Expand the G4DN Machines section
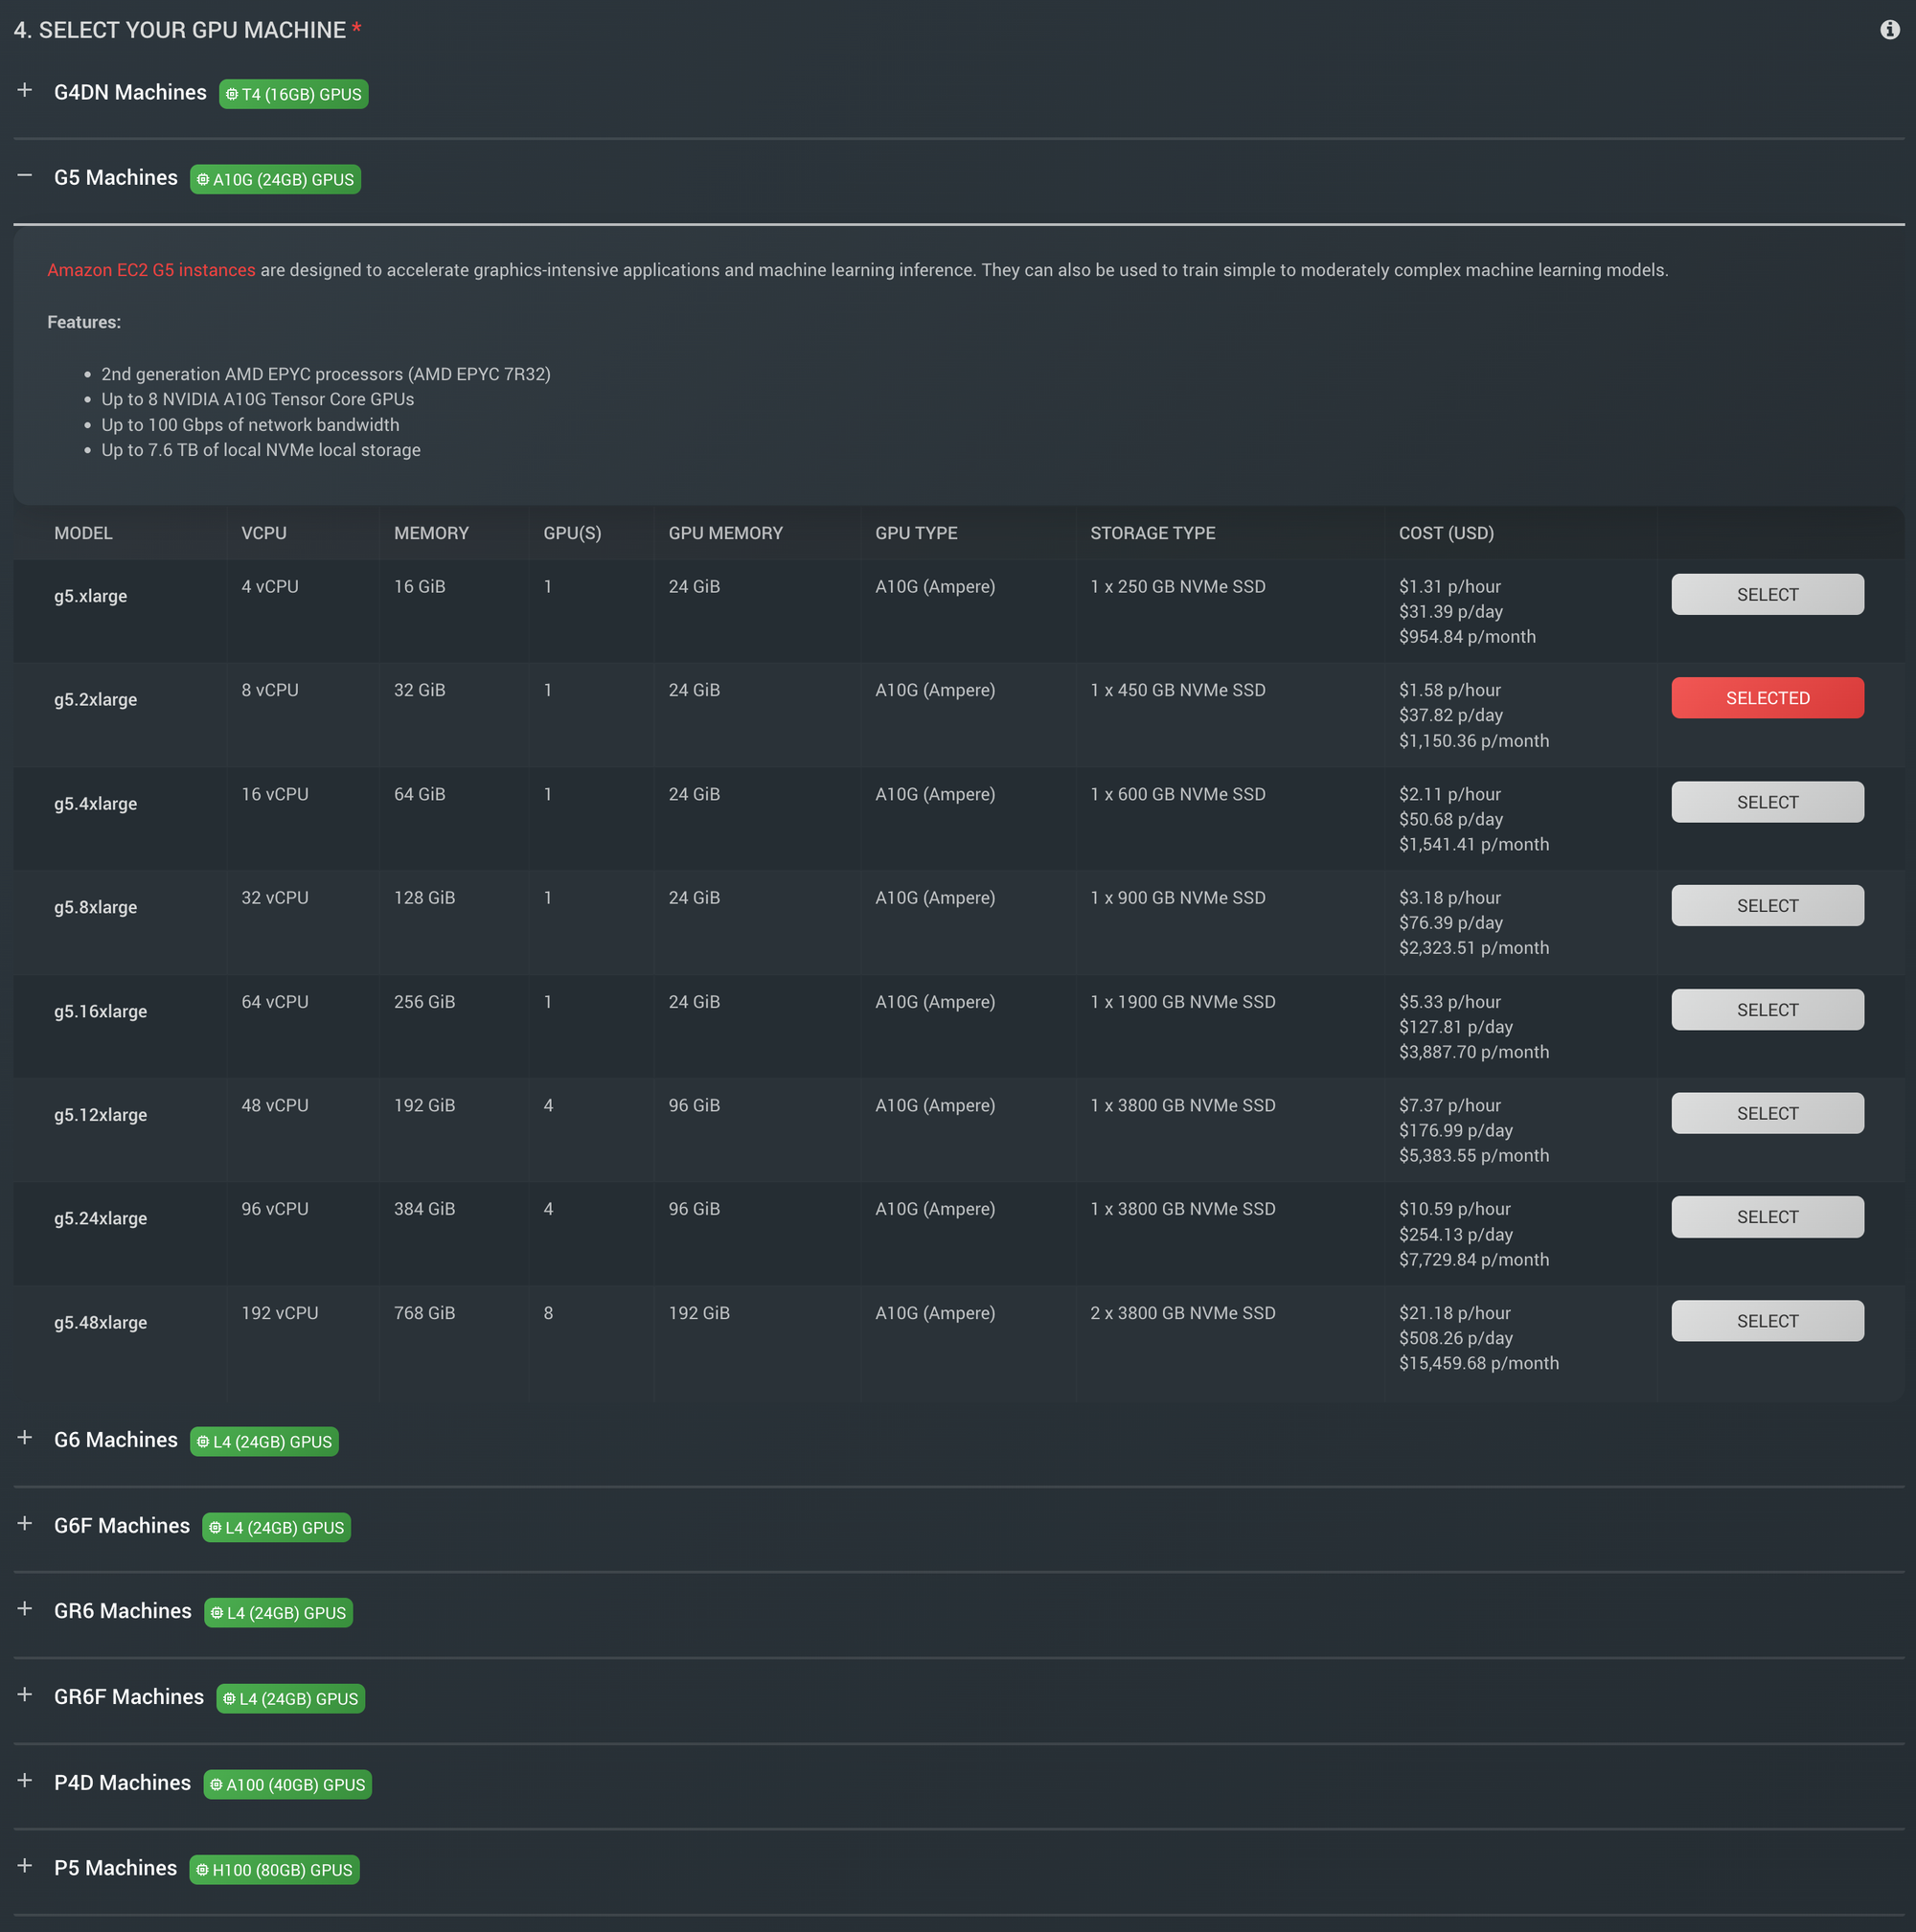Image resolution: width=1916 pixels, height=1932 pixels. [25, 91]
